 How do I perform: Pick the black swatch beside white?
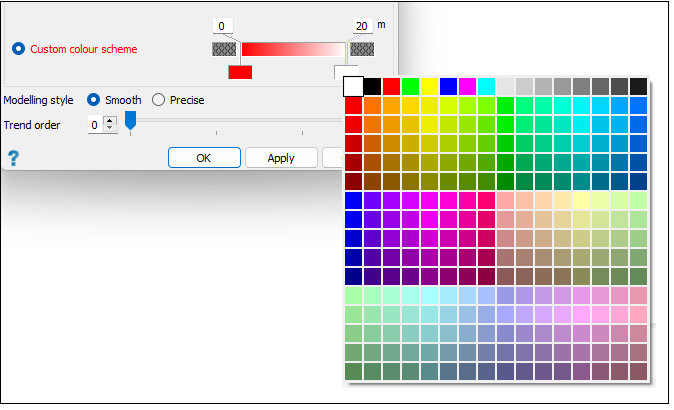click(x=373, y=86)
